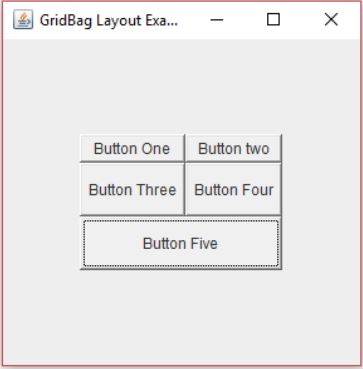Close the GridBag Layout Example window
This screenshot has width=363, height=369.
[331, 20]
